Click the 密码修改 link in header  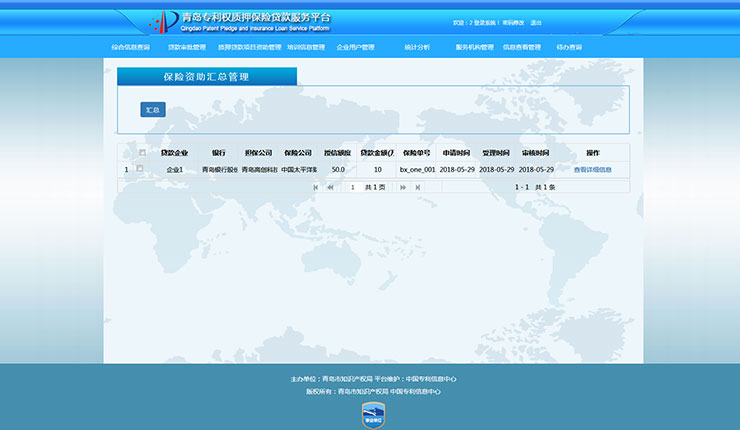pos(513,22)
